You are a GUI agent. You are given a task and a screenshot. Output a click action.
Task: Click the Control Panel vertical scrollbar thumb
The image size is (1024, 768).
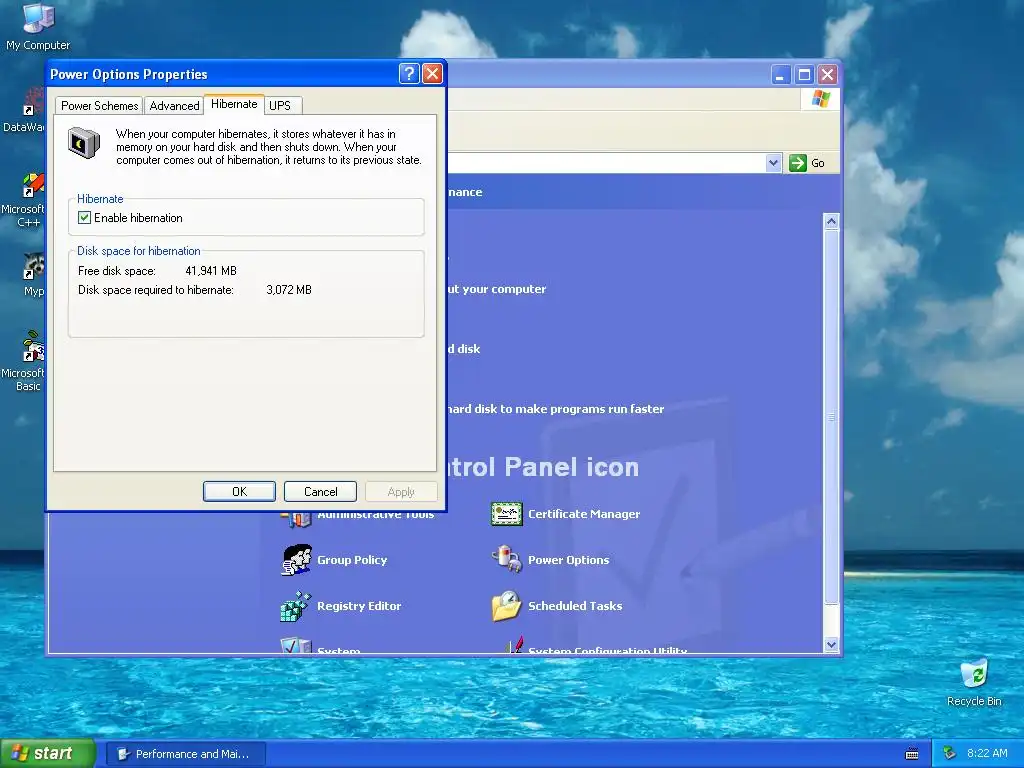[831, 417]
